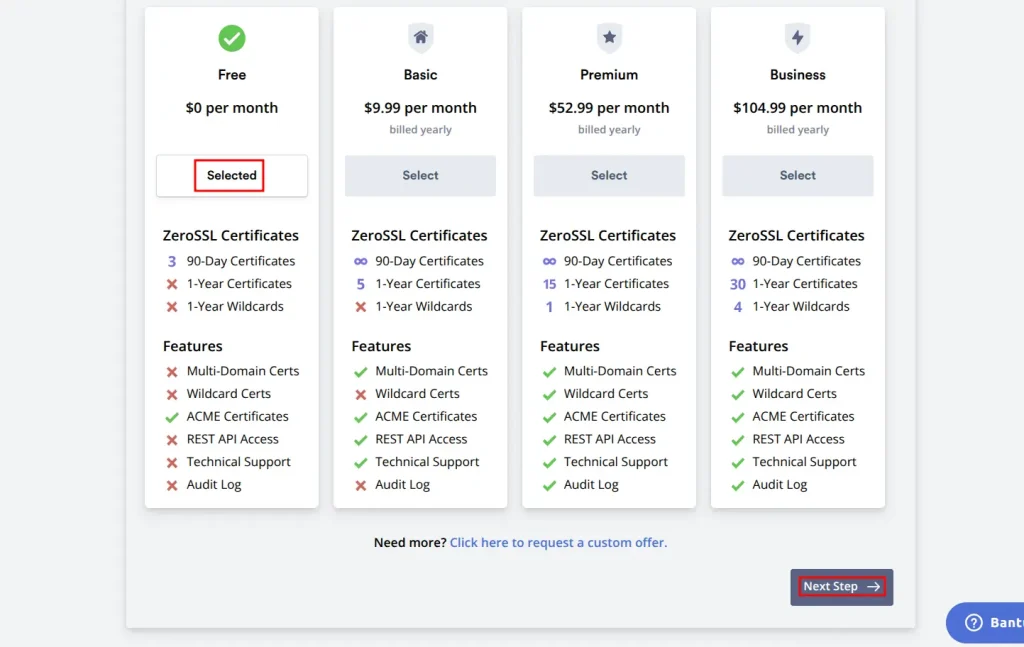Click the red X beside Free Technical Support
The width and height of the screenshot is (1024, 647).
click(174, 462)
